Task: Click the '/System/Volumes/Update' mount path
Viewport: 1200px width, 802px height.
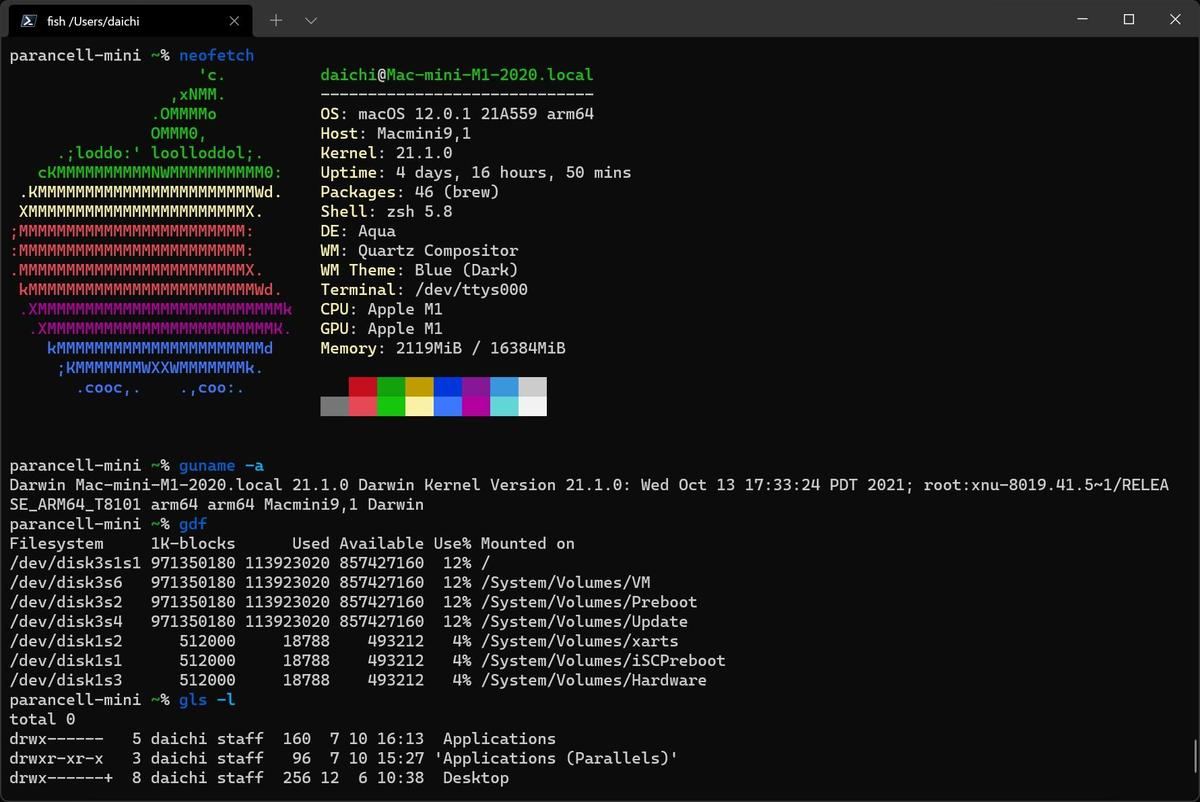Action: click(x=584, y=621)
